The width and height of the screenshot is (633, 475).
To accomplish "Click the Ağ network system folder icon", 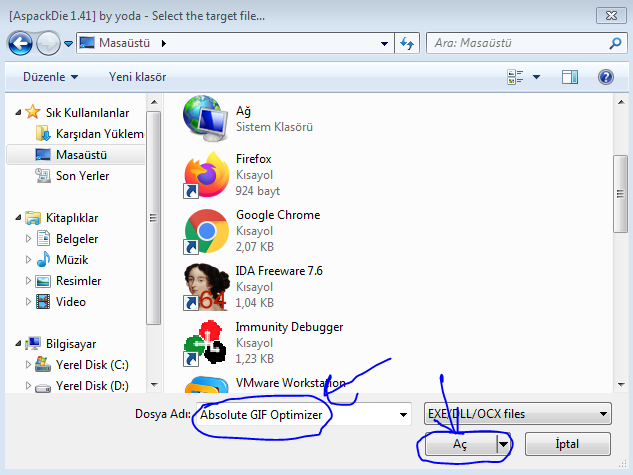I will [x=207, y=118].
